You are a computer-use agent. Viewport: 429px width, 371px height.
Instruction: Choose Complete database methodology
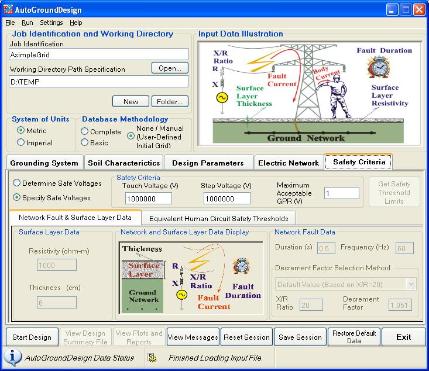coord(85,132)
